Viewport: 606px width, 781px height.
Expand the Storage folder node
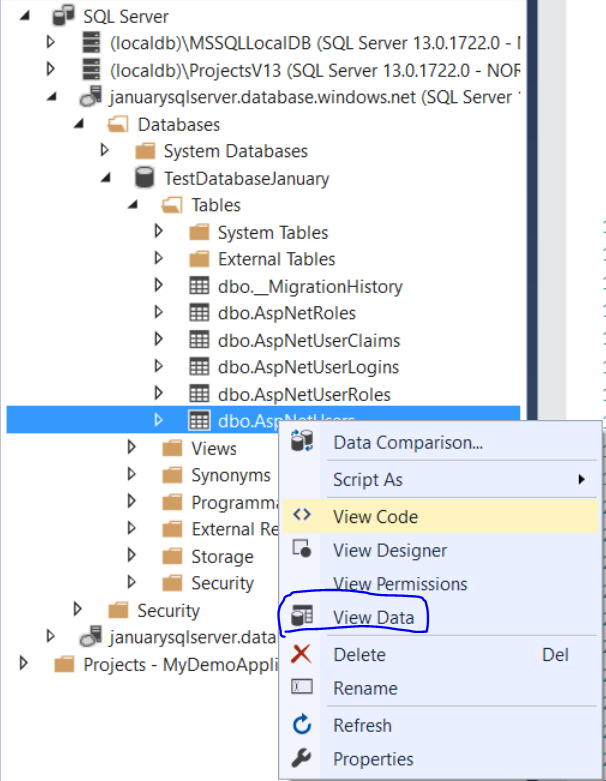(132, 554)
